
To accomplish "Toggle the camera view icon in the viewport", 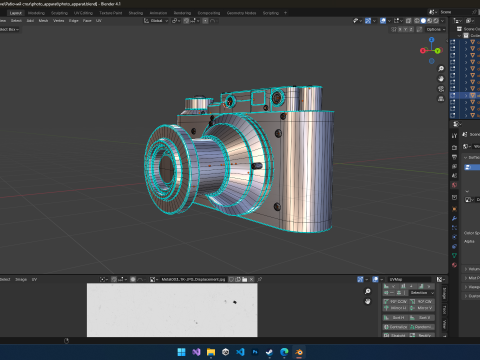I will [x=441, y=89].
